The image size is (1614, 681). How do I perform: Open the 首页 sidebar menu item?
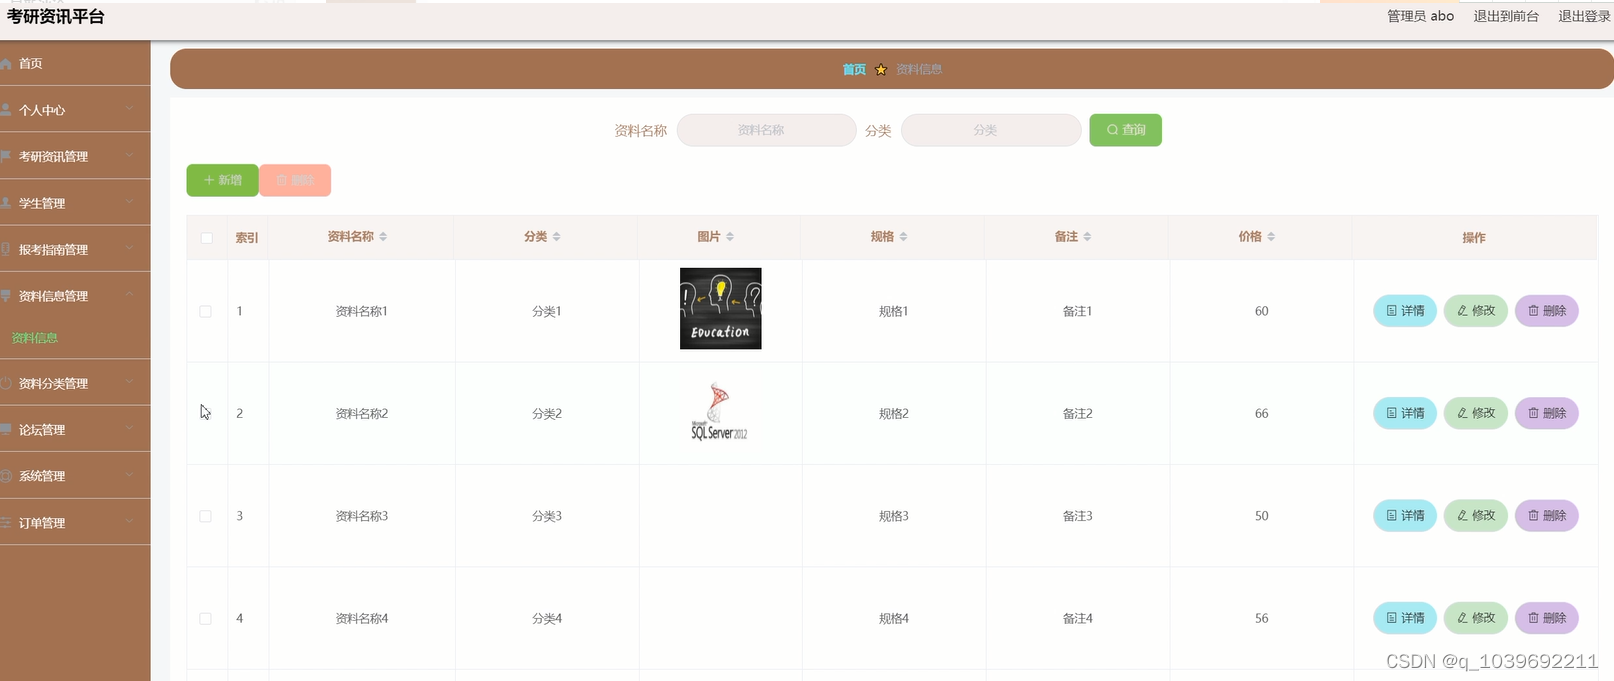75,63
